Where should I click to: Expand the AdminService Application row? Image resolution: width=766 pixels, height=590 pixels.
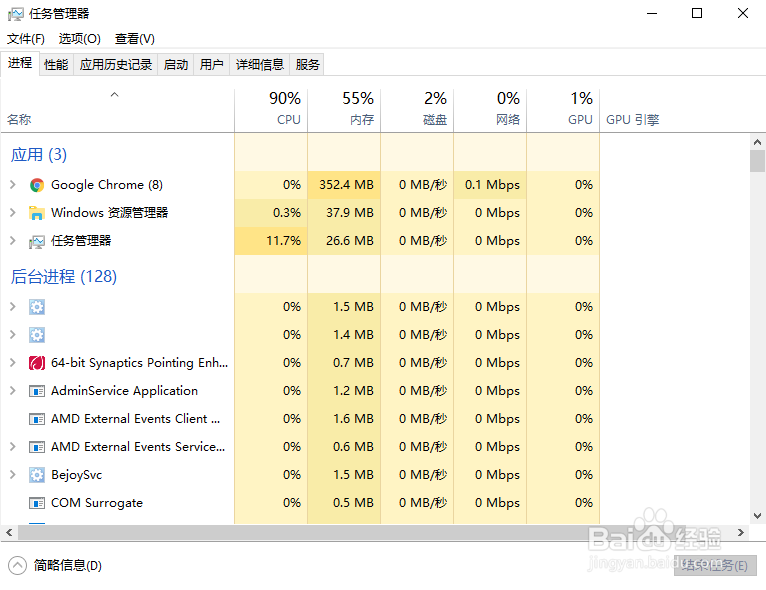point(13,391)
